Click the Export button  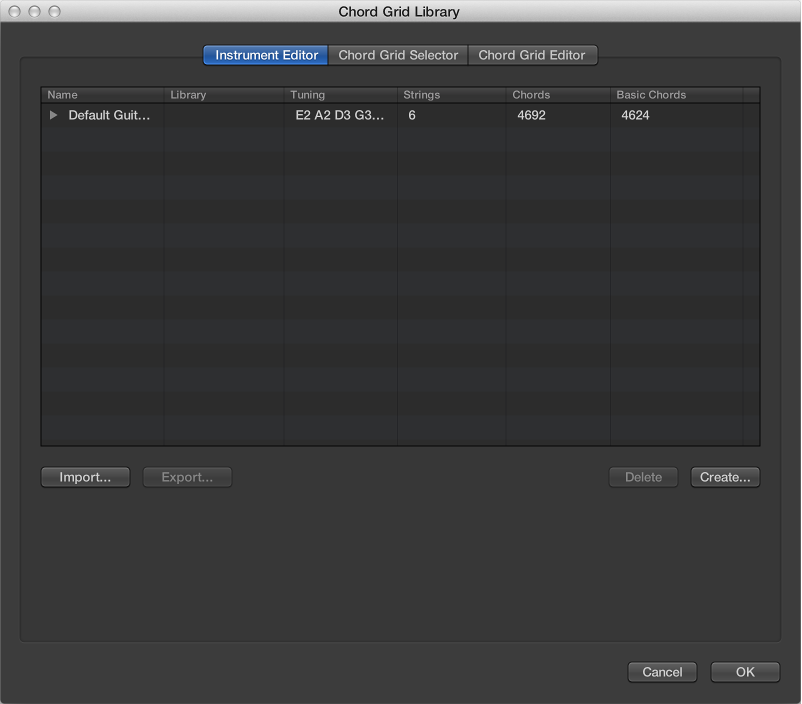(186, 477)
